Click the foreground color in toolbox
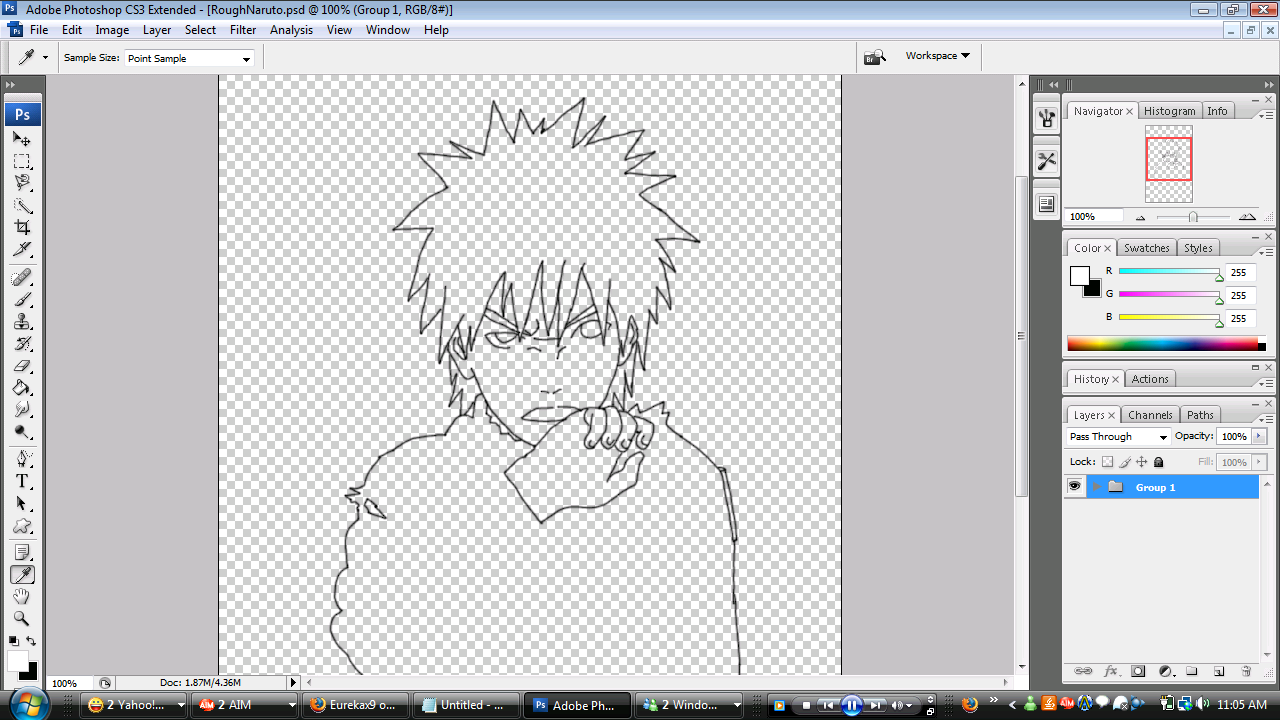 pyautogui.click(x=17, y=660)
